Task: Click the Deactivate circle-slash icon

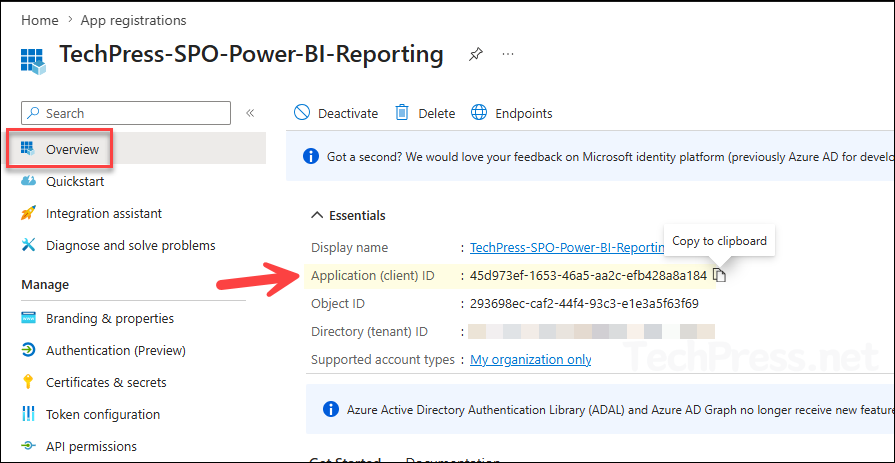Action: [x=301, y=112]
